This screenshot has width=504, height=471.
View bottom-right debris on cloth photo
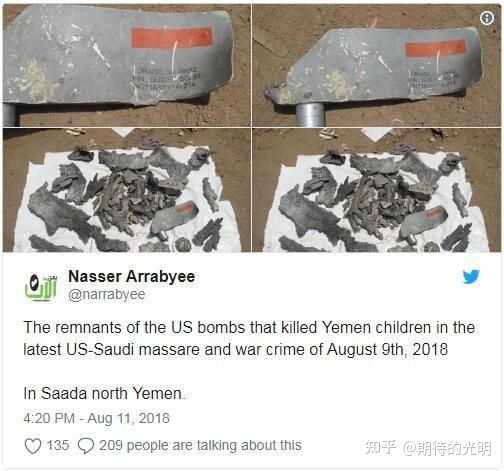pyautogui.click(x=376, y=190)
